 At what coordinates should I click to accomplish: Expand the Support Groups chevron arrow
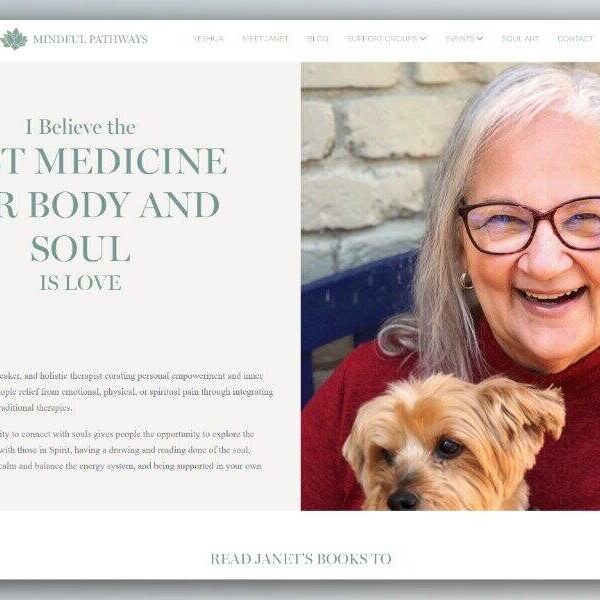click(423, 39)
